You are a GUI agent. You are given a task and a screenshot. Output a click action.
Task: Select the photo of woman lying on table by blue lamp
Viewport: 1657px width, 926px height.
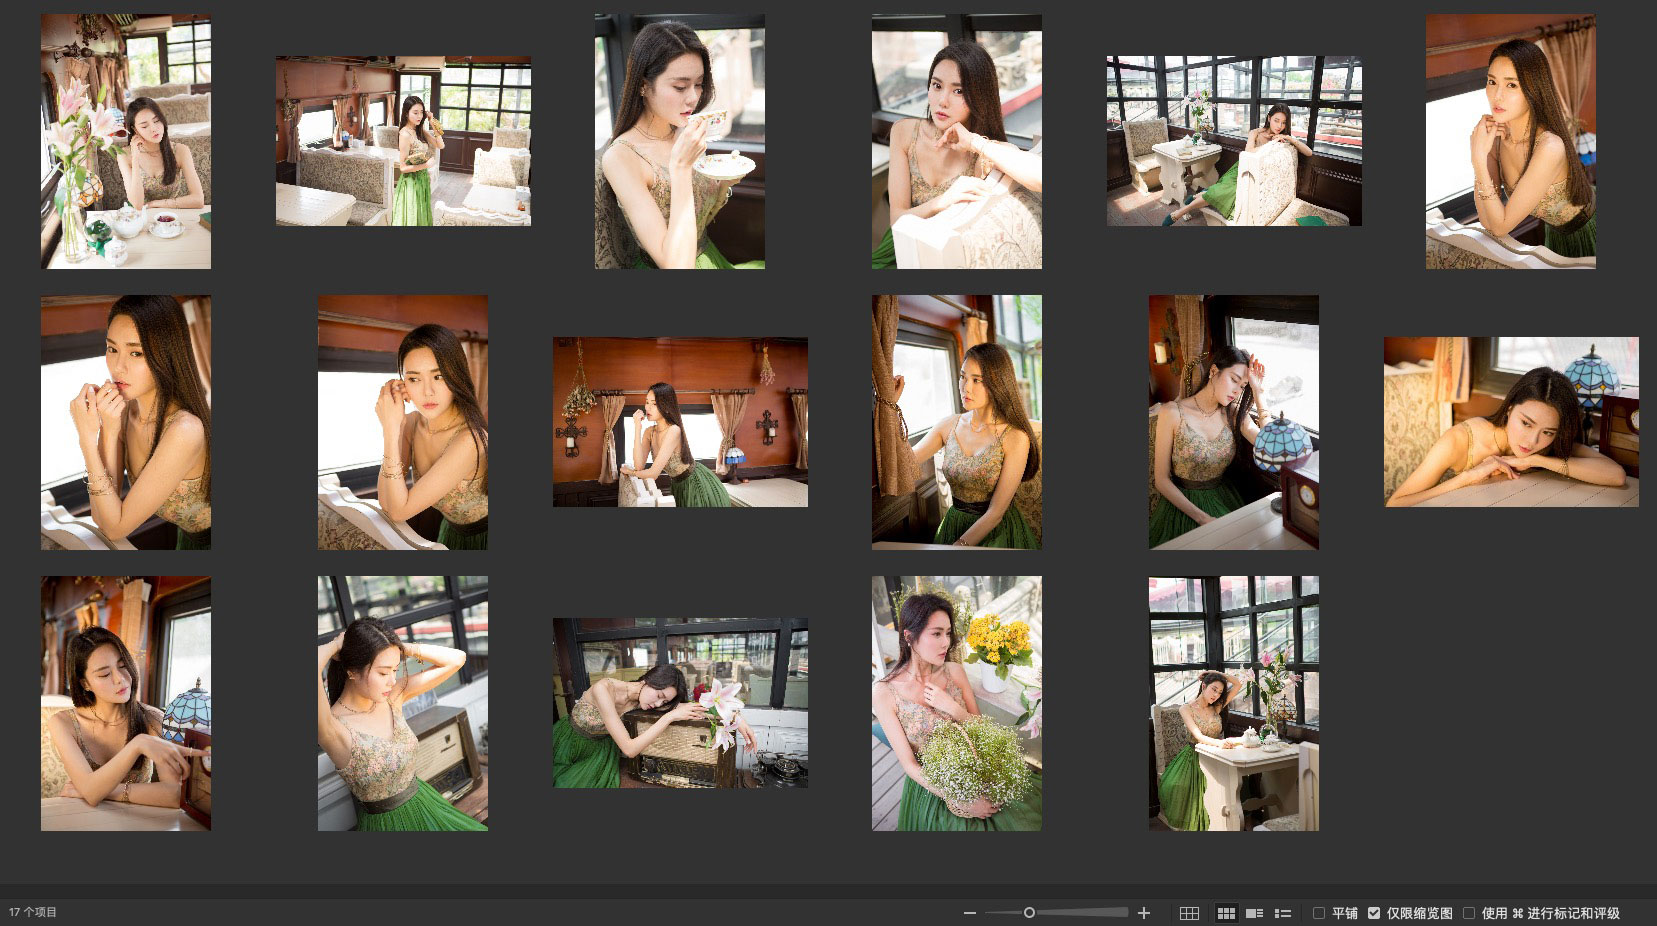pos(1511,422)
